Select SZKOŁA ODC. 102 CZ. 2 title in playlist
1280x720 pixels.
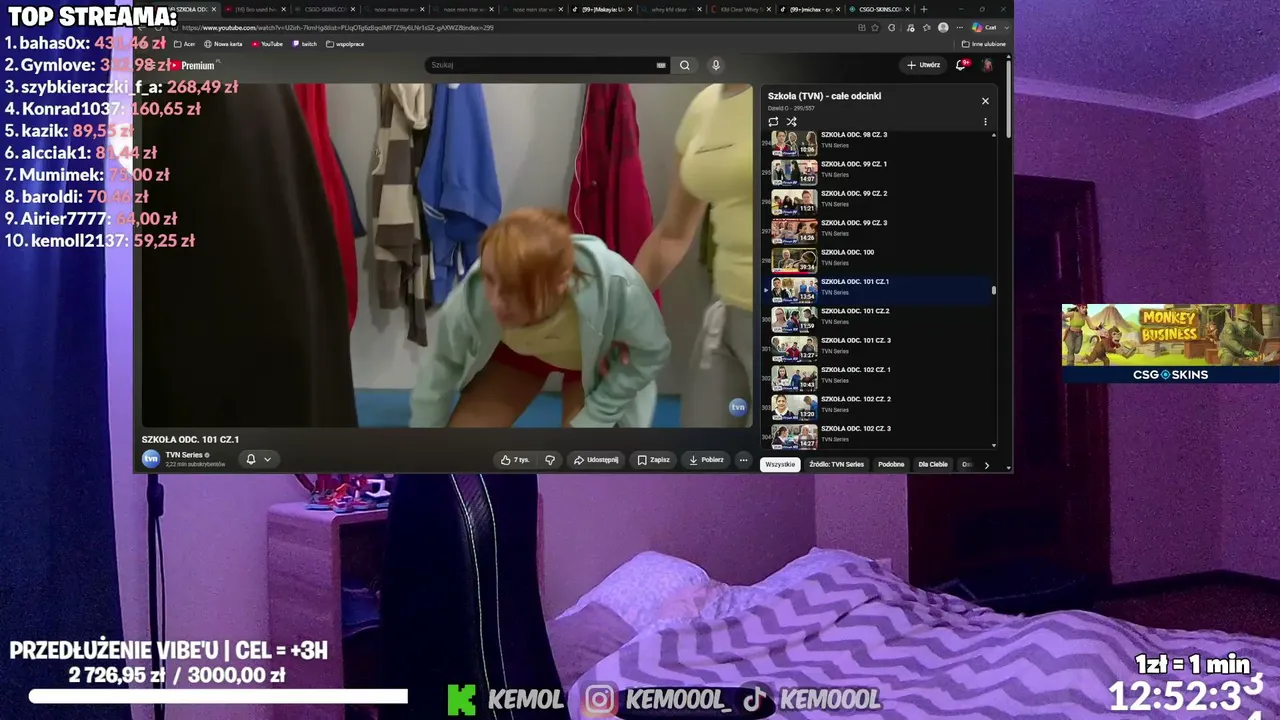pos(856,399)
